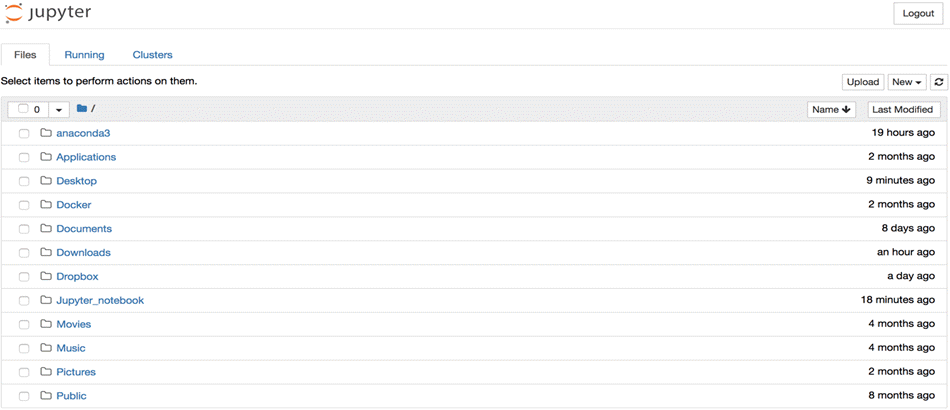This screenshot has height=410, width=950.
Task: Click the root folder breadcrumb icon
Action: pyautogui.click(x=82, y=109)
